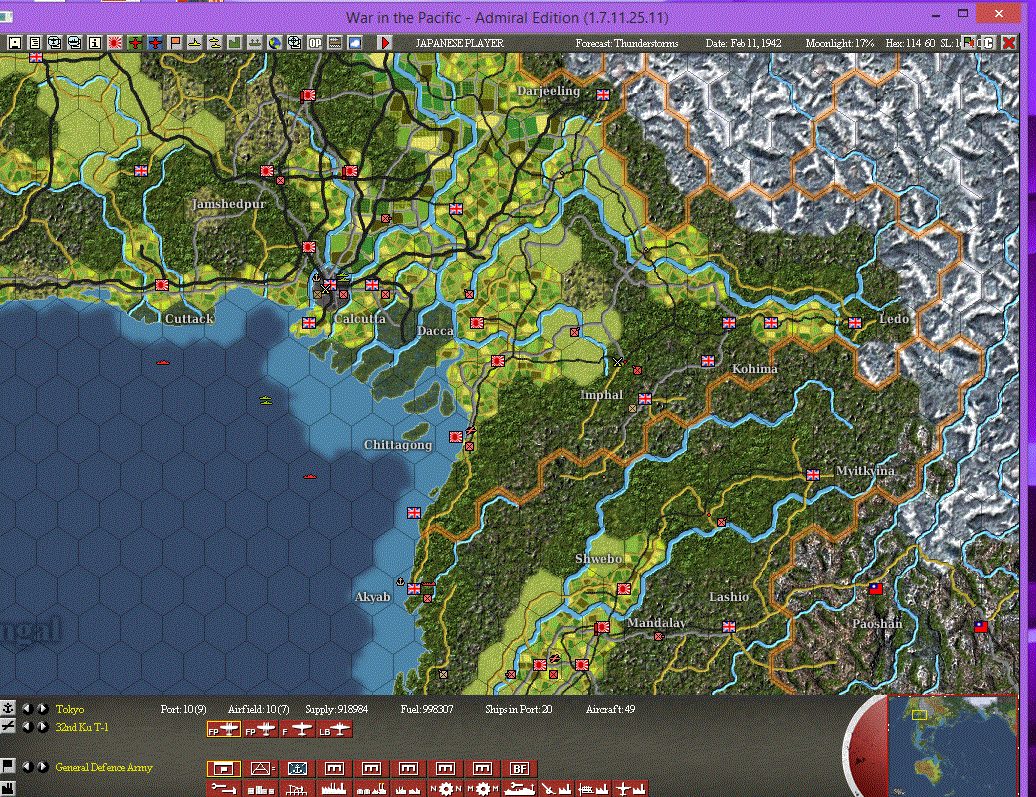The width and height of the screenshot is (1036, 797).
Task: Click the orange flag toolbar icon
Action: [x=175, y=43]
